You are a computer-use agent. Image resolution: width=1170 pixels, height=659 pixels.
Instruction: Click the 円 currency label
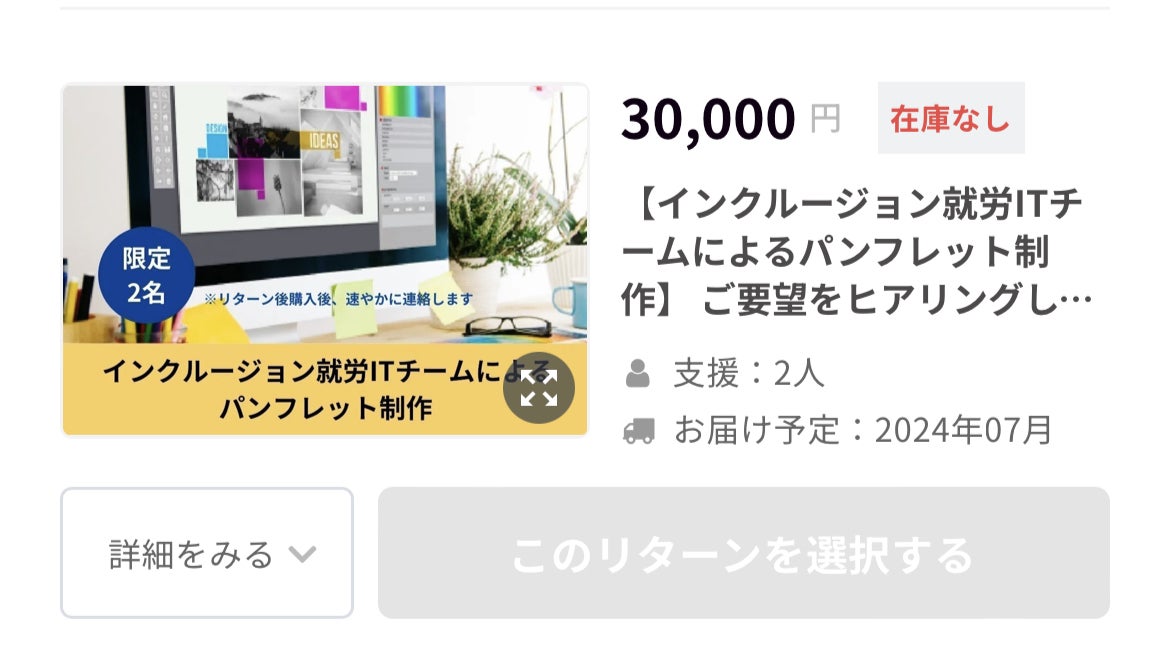825,119
